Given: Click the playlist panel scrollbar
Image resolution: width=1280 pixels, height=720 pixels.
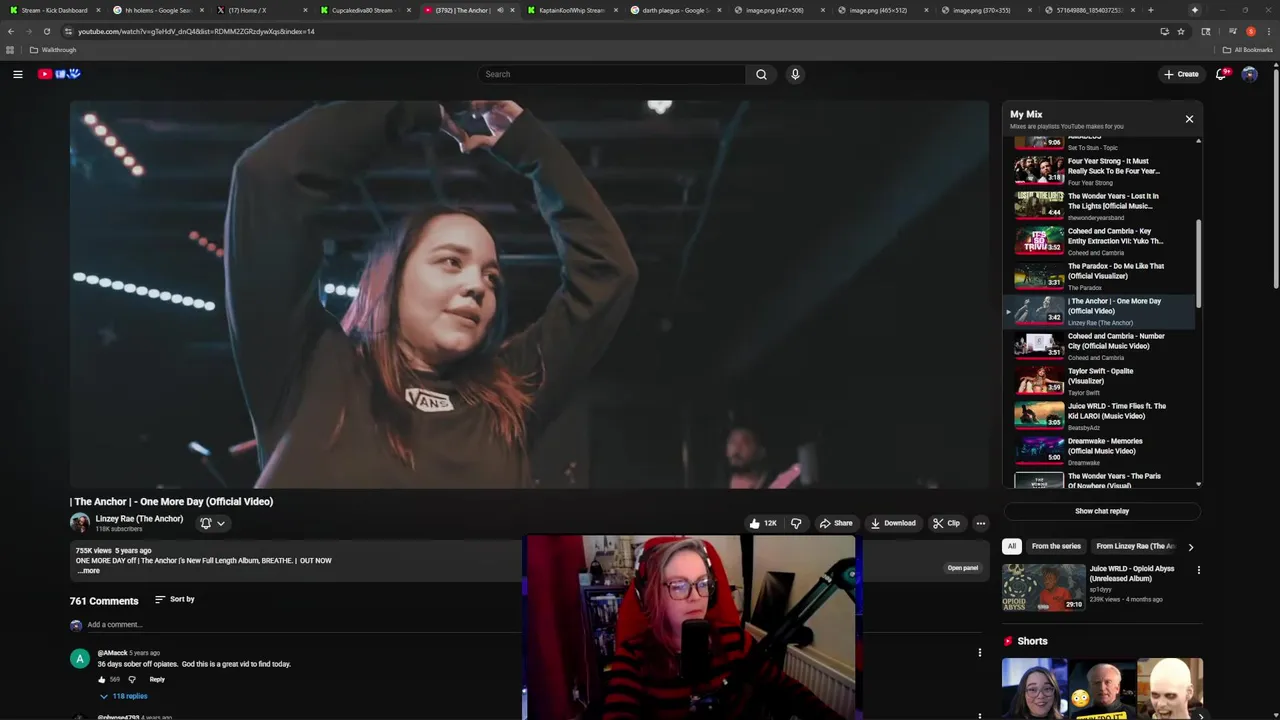Looking at the screenshot, I should click(1198, 262).
